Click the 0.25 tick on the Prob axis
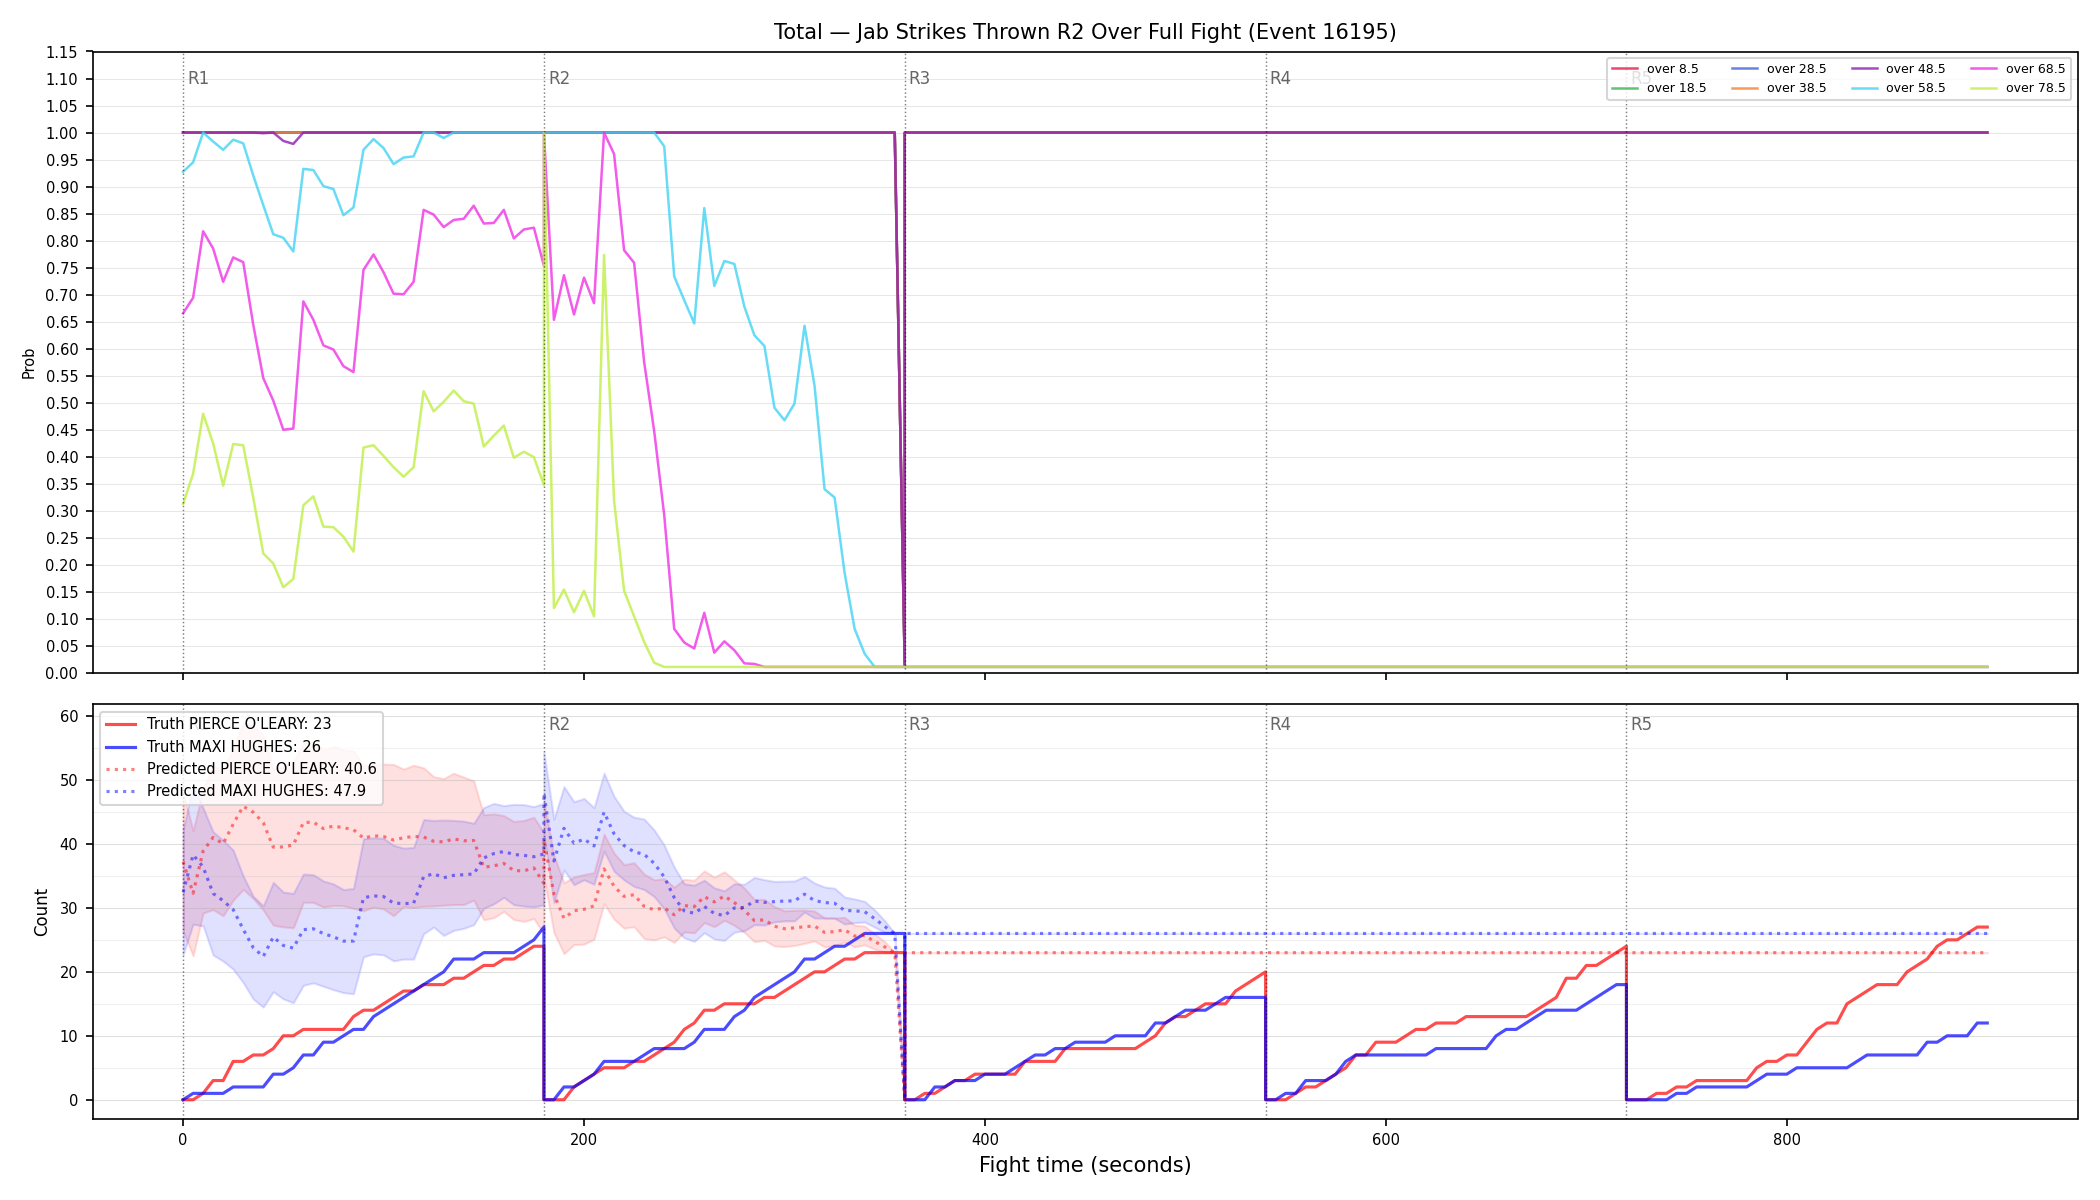 tap(62, 538)
